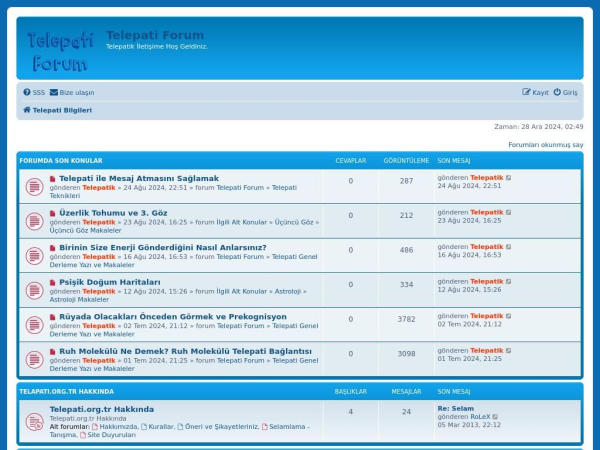Screen dimensions: 600x450
Task: Click topic icon for Psişik Doğum Haritaları
Action: point(34,290)
